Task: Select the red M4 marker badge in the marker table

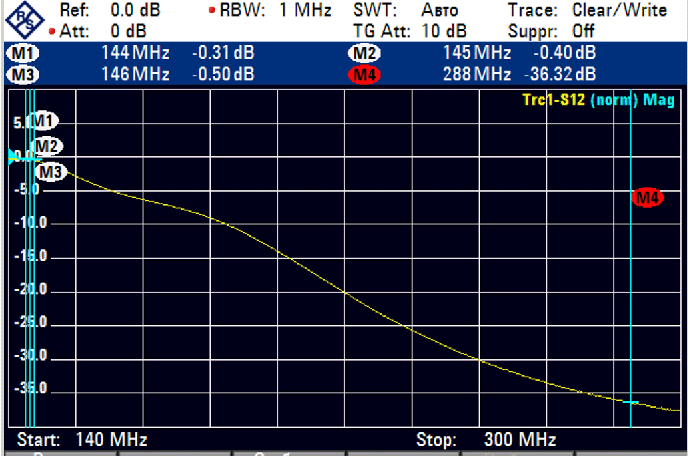Action: tap(364, 74)
